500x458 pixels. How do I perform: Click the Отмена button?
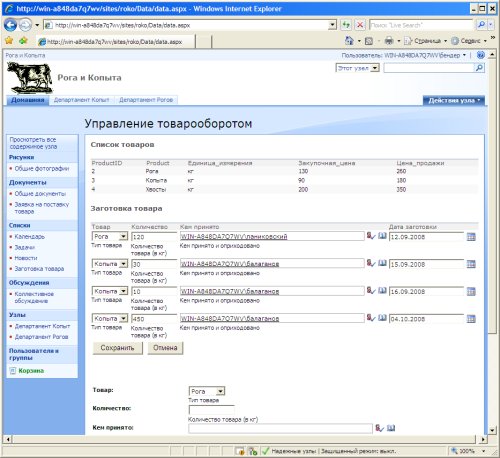pos(165,348)
